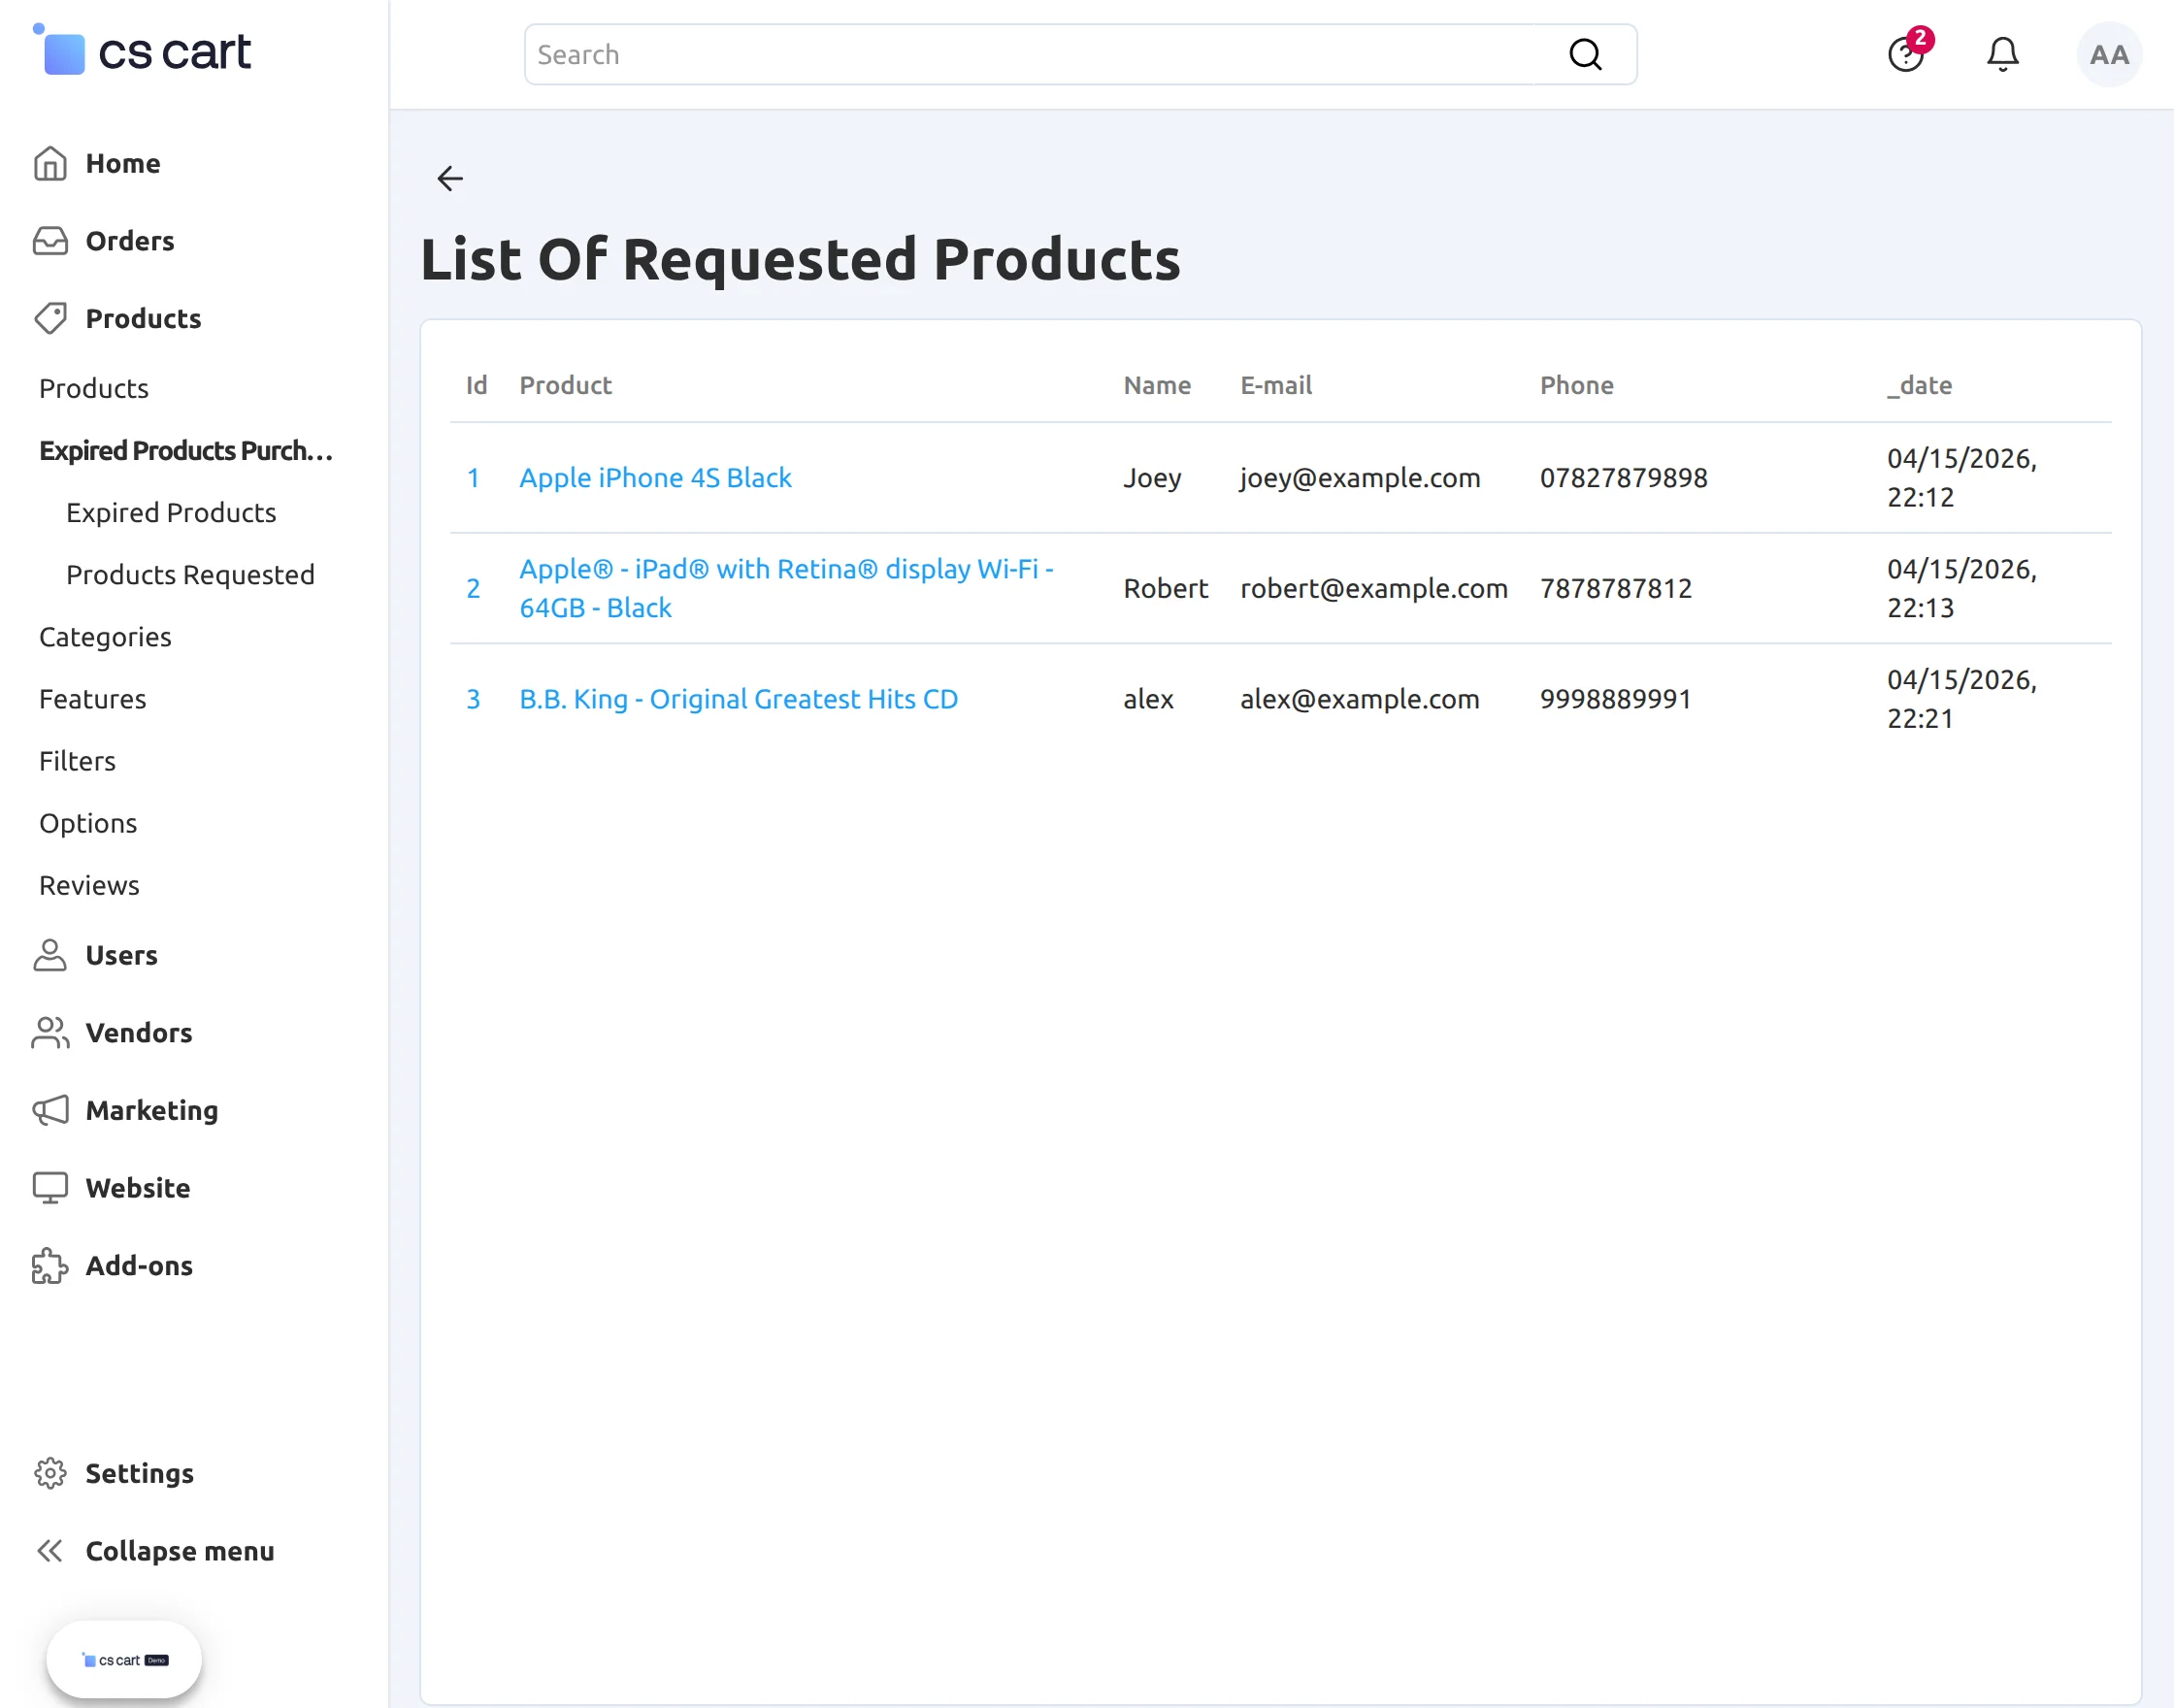The height and width of the screenshot is (1708, 2174).
Task: Open Expired Products sub-item
Action: (171, 512)
